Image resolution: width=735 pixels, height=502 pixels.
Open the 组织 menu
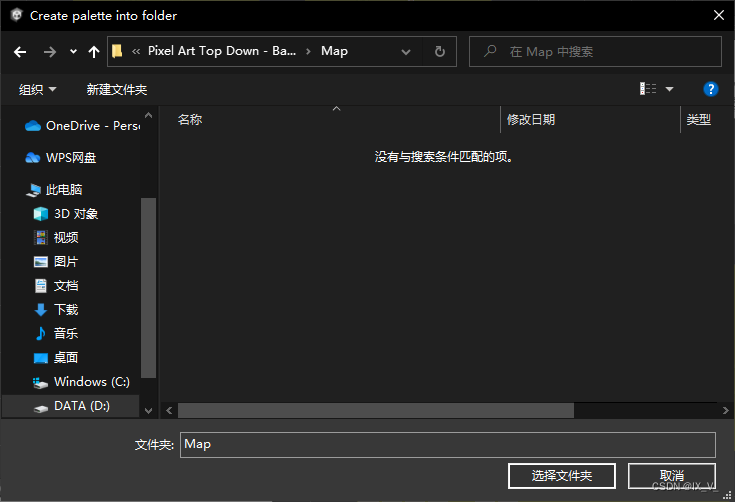click(x=38, y=89)
